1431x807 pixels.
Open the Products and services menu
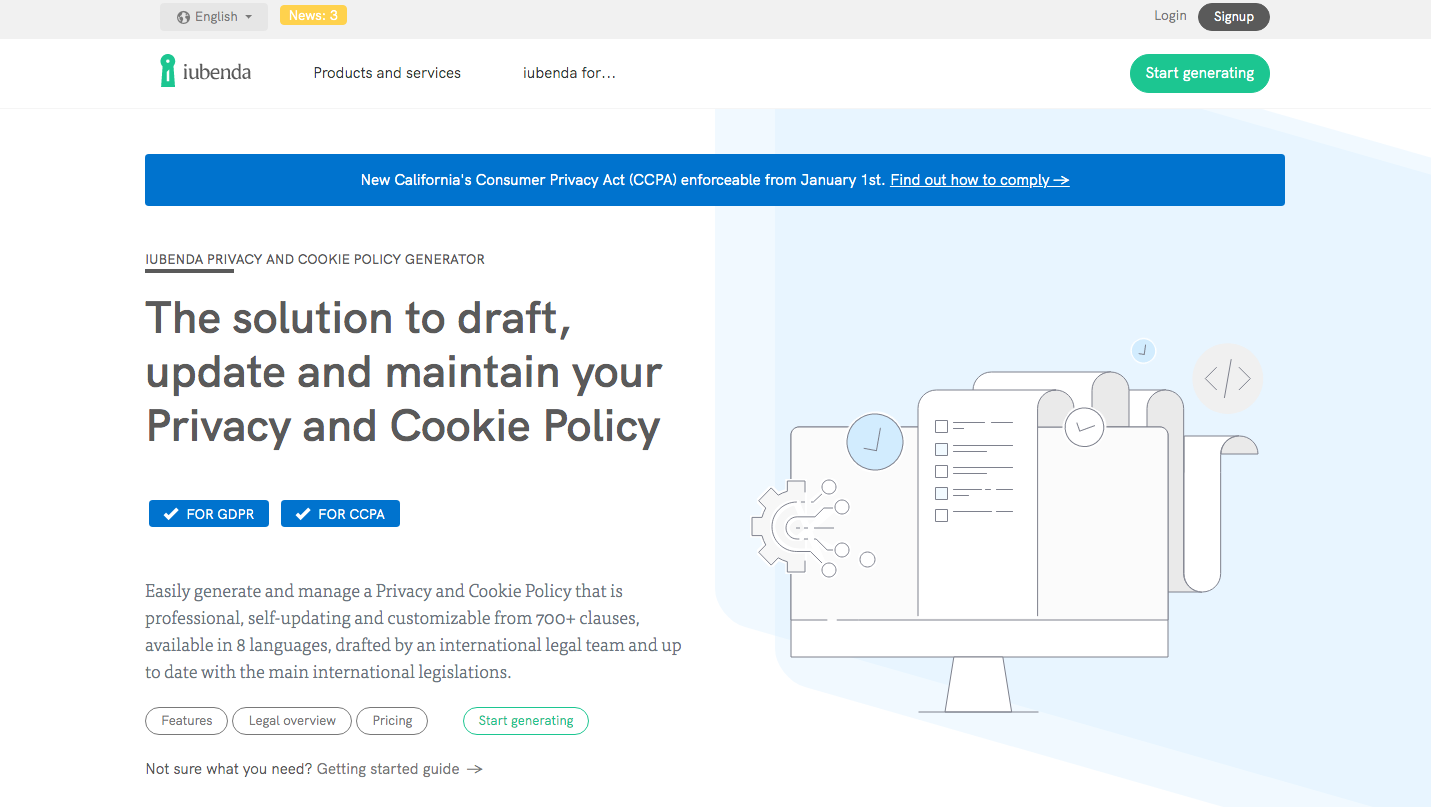pyautogui.click(x=387, y=73)
